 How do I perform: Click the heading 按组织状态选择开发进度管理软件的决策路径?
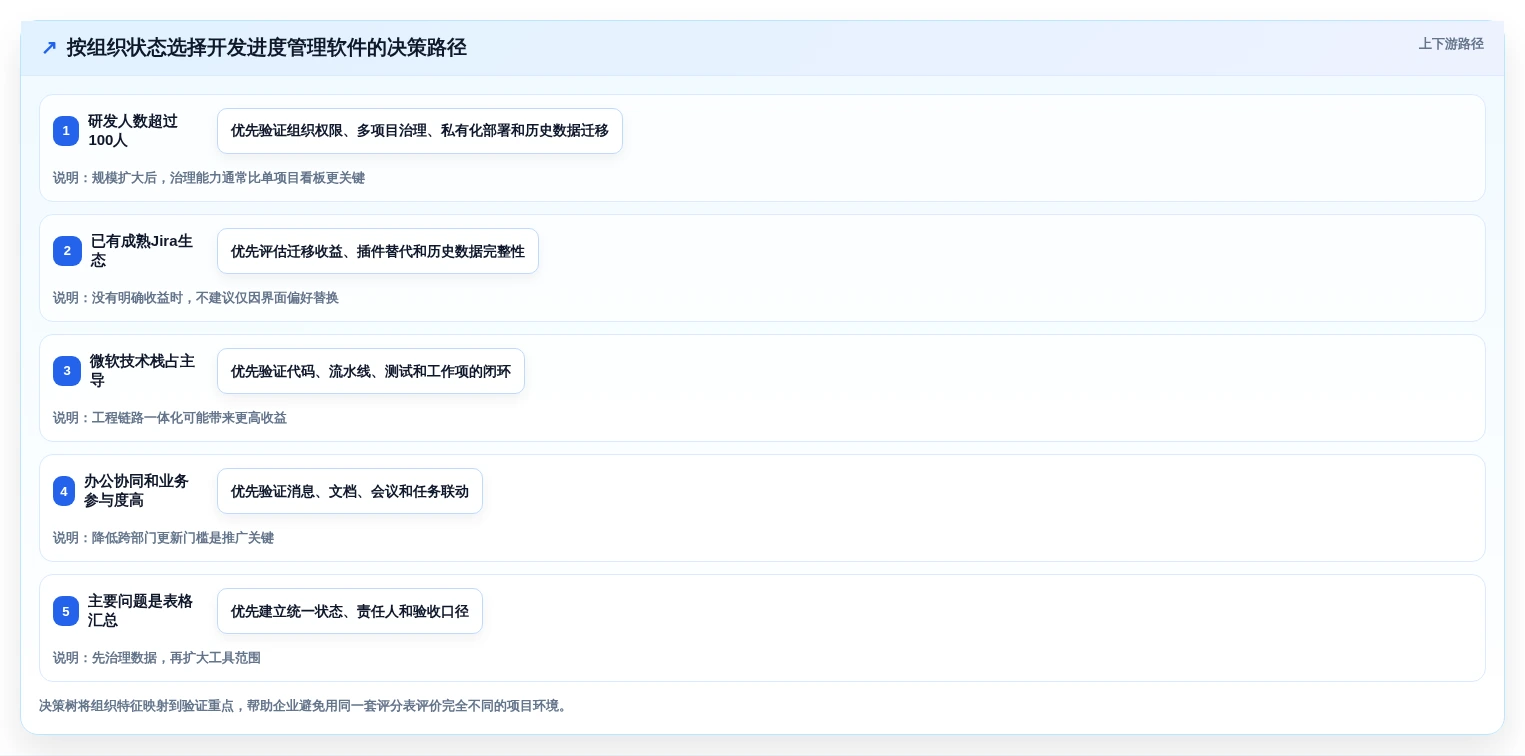pos(267,48)
